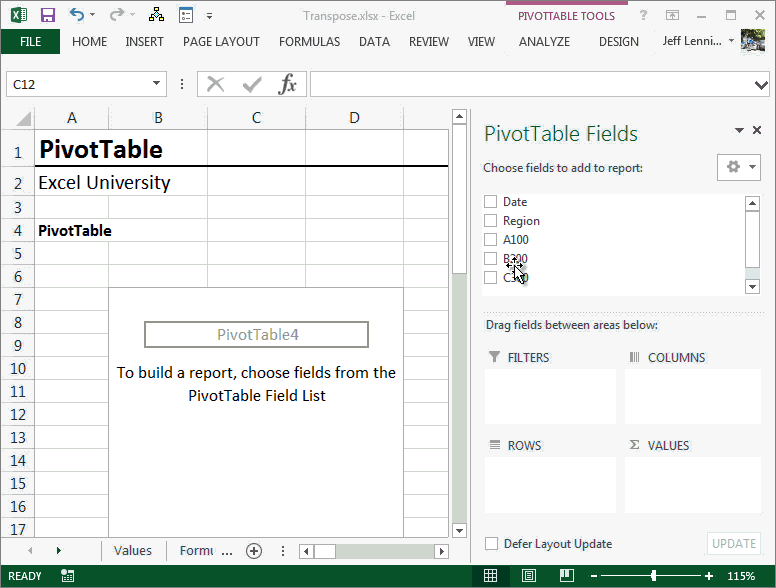Open the VIEW tab

pyautogui.click(x=481, y=42)
